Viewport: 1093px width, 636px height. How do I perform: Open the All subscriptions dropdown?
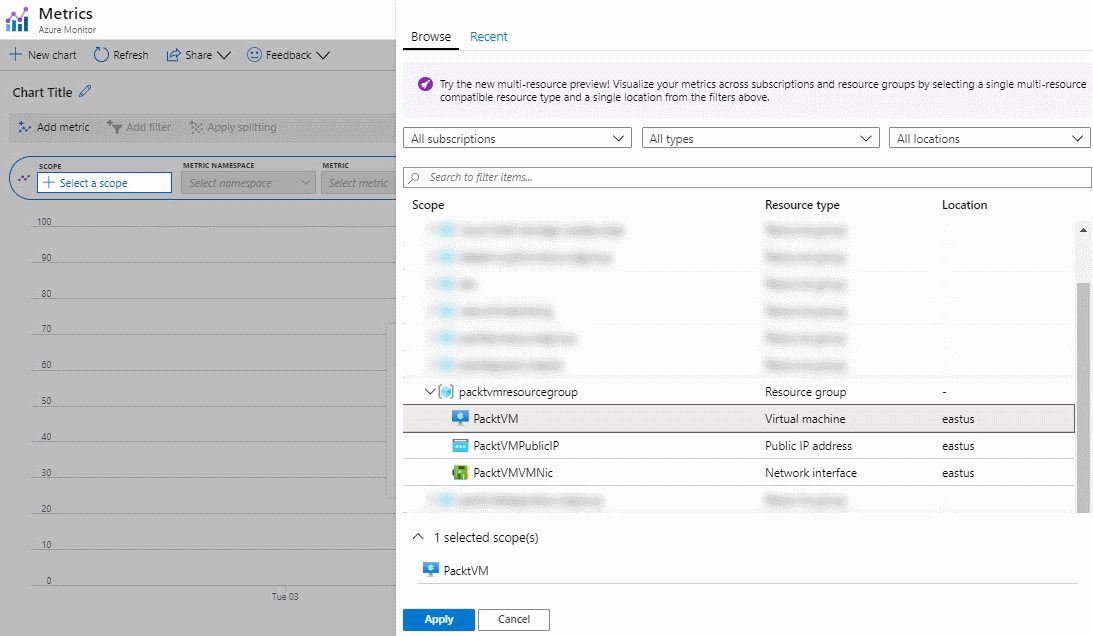click(x=517, y=138)
